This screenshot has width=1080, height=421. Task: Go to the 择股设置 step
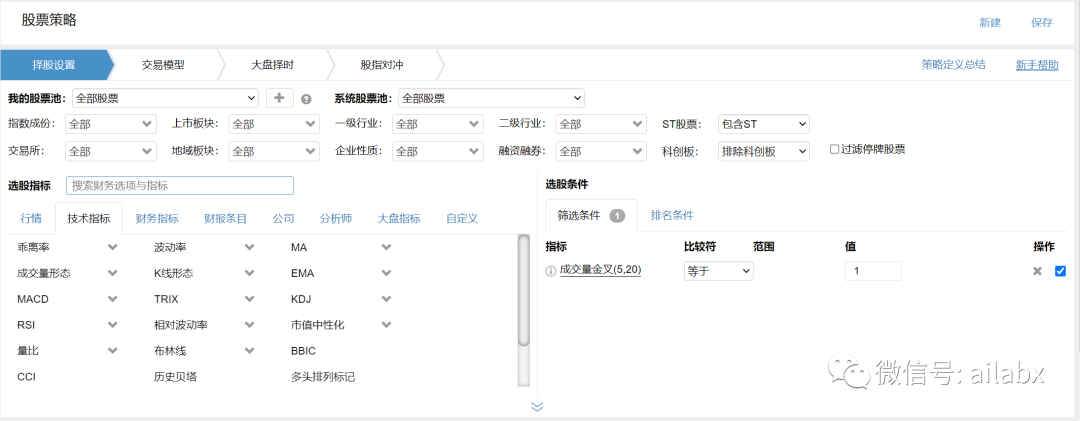click(54, 65)
